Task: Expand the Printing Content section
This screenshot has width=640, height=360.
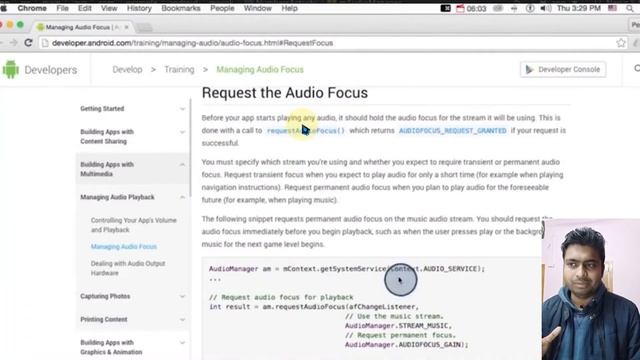Action: [182, 320]
